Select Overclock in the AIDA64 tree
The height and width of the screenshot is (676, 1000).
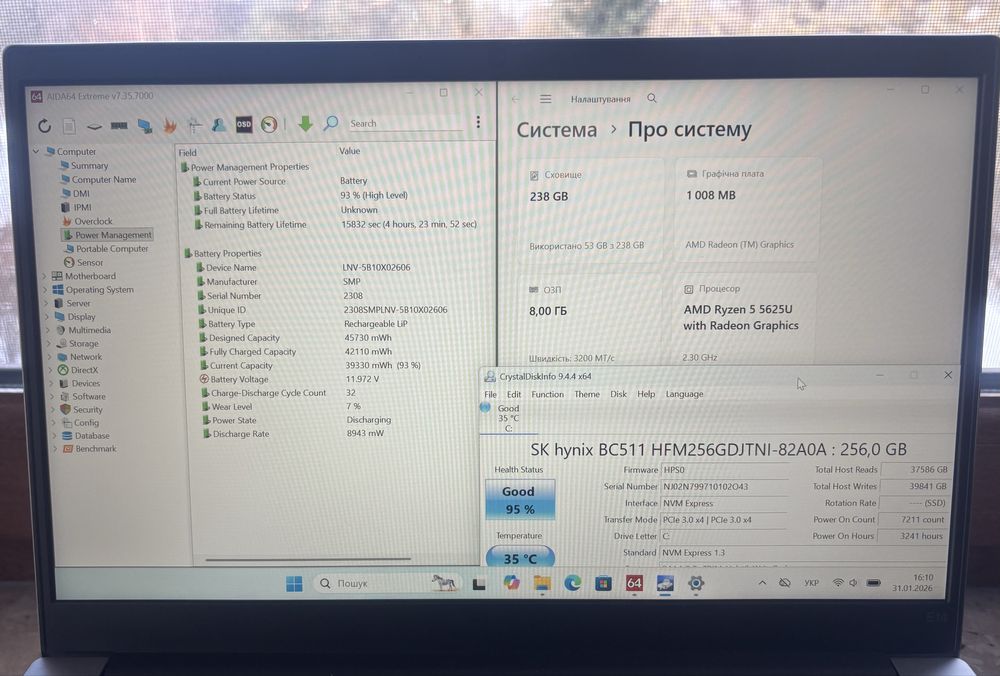(93, 221)
